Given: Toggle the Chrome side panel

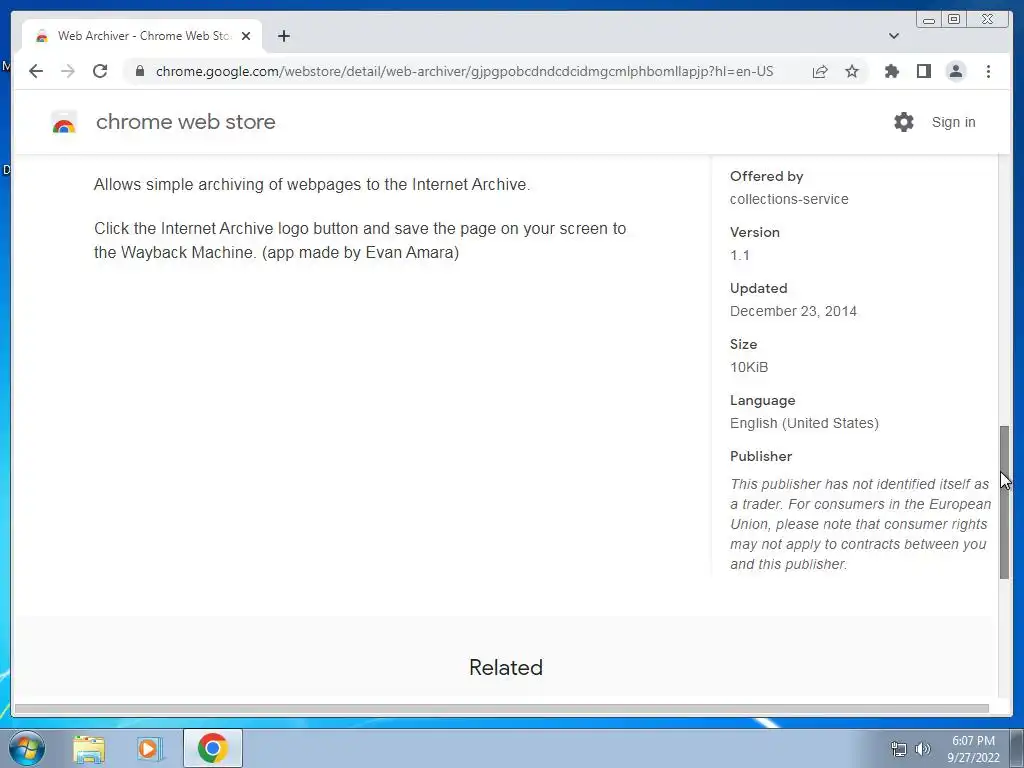Looking at the screenshot, I should pos(923,71).
